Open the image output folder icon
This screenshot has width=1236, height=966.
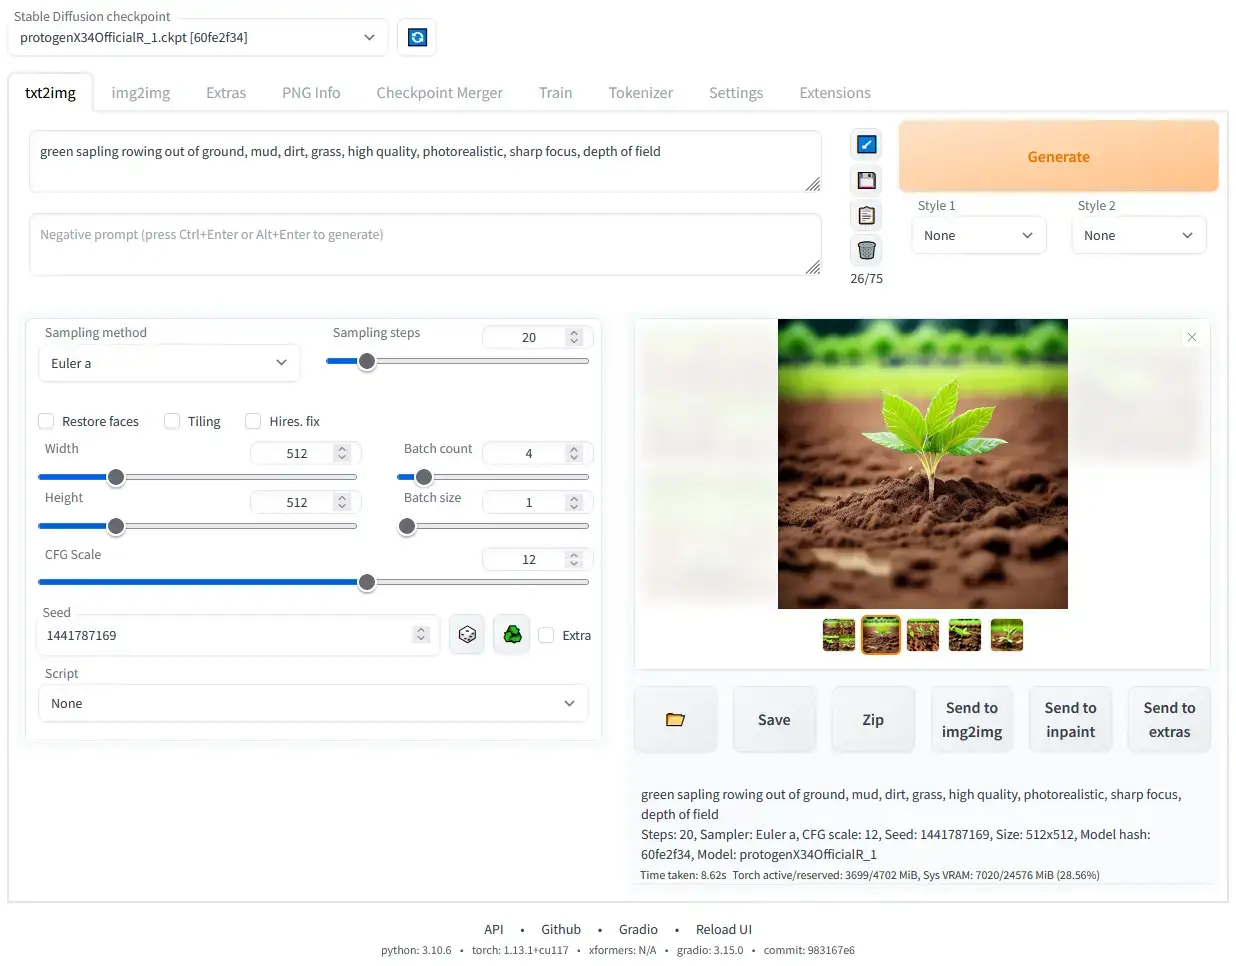click(675, 718)
